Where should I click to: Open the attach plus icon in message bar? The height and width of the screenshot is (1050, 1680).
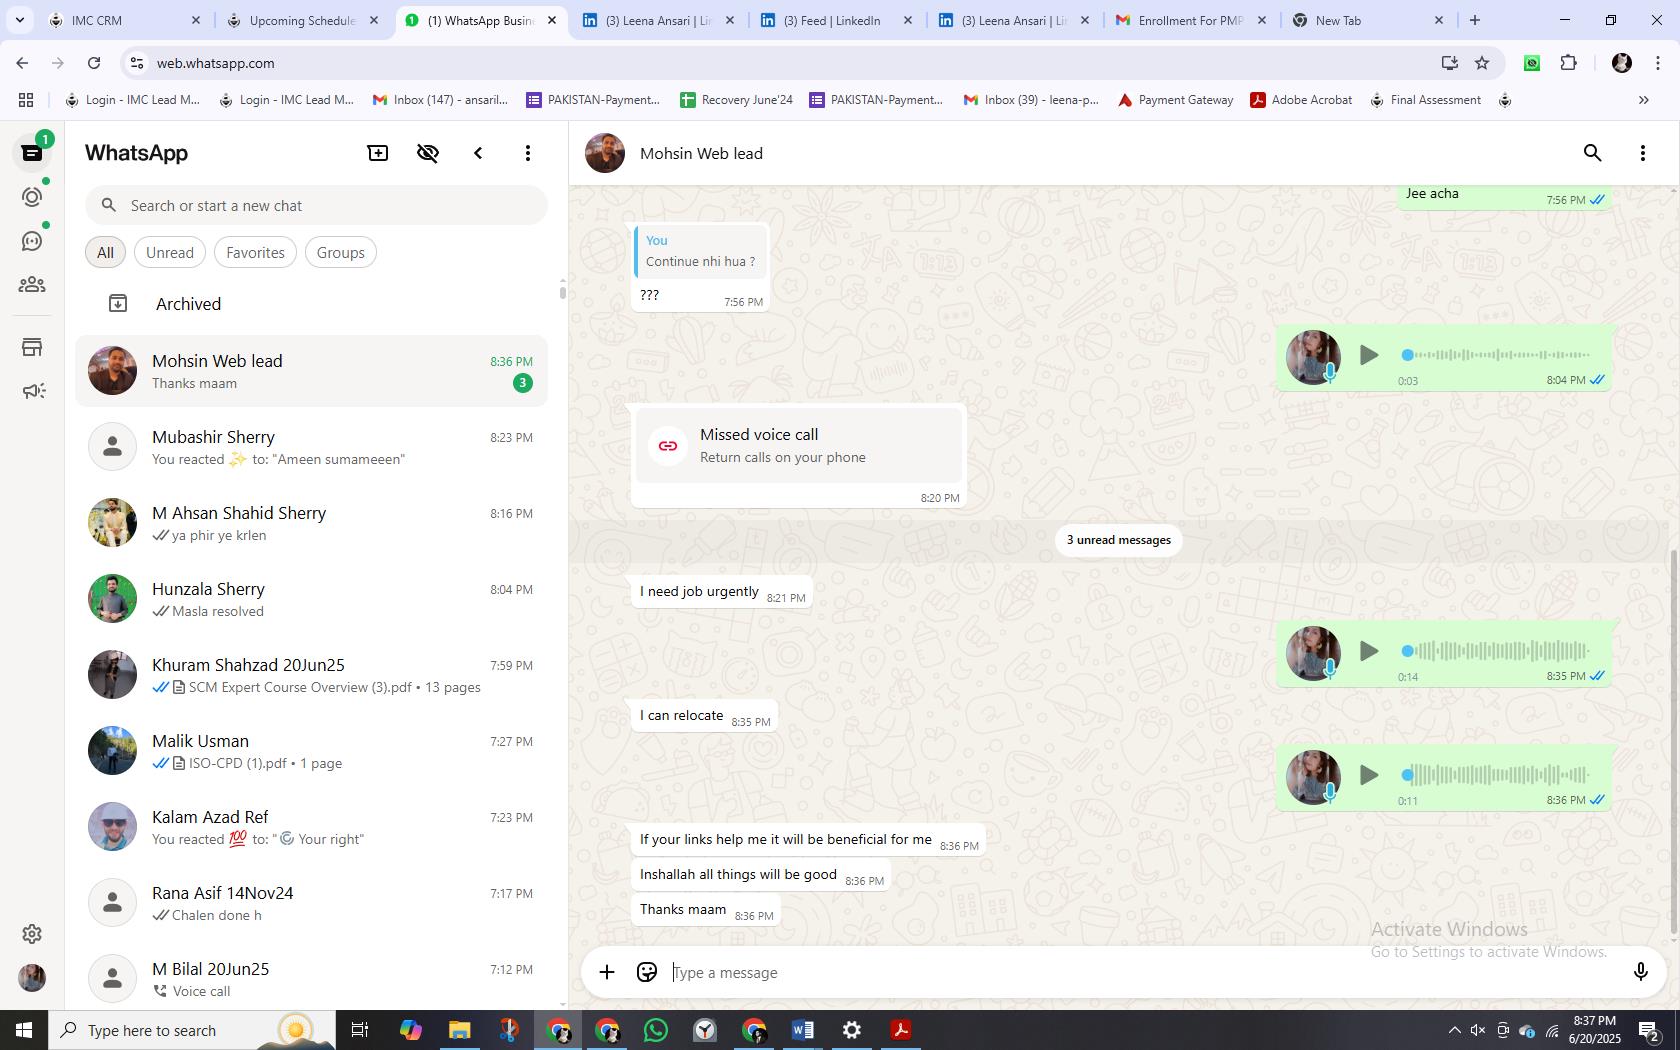click(x=607, y=972)
